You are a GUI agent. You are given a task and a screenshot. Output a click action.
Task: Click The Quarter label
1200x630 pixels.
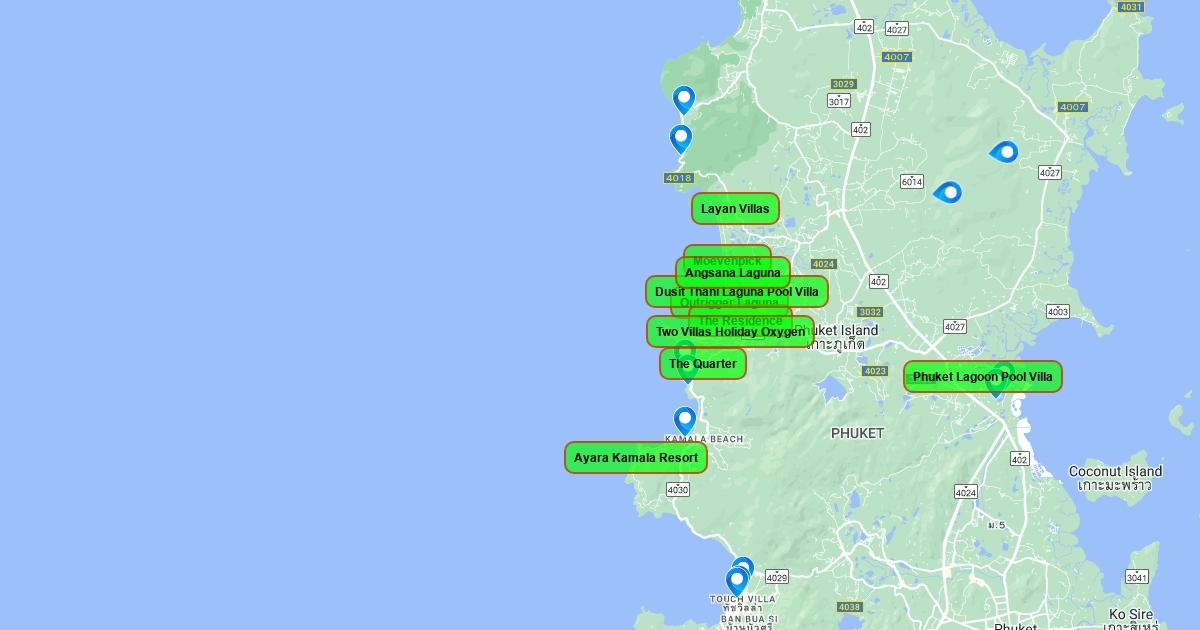703,364
